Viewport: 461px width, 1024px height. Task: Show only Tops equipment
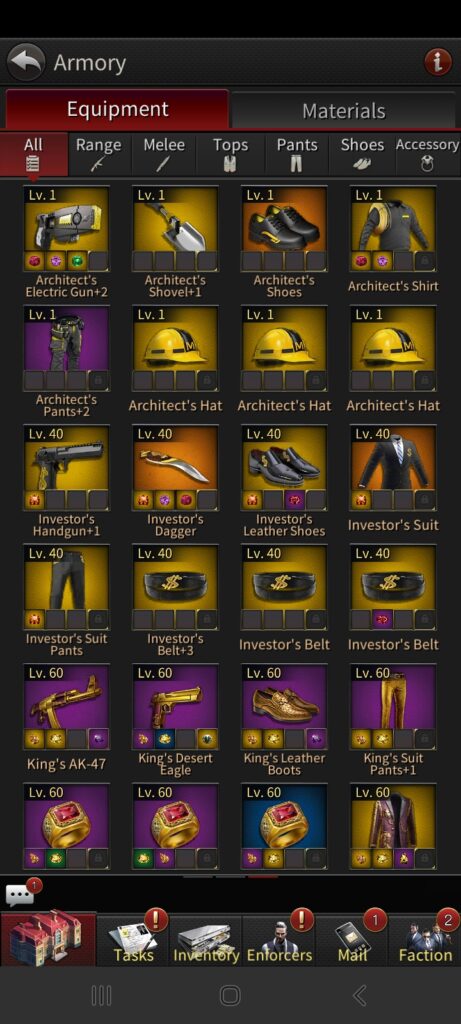[x=230, y=154]
